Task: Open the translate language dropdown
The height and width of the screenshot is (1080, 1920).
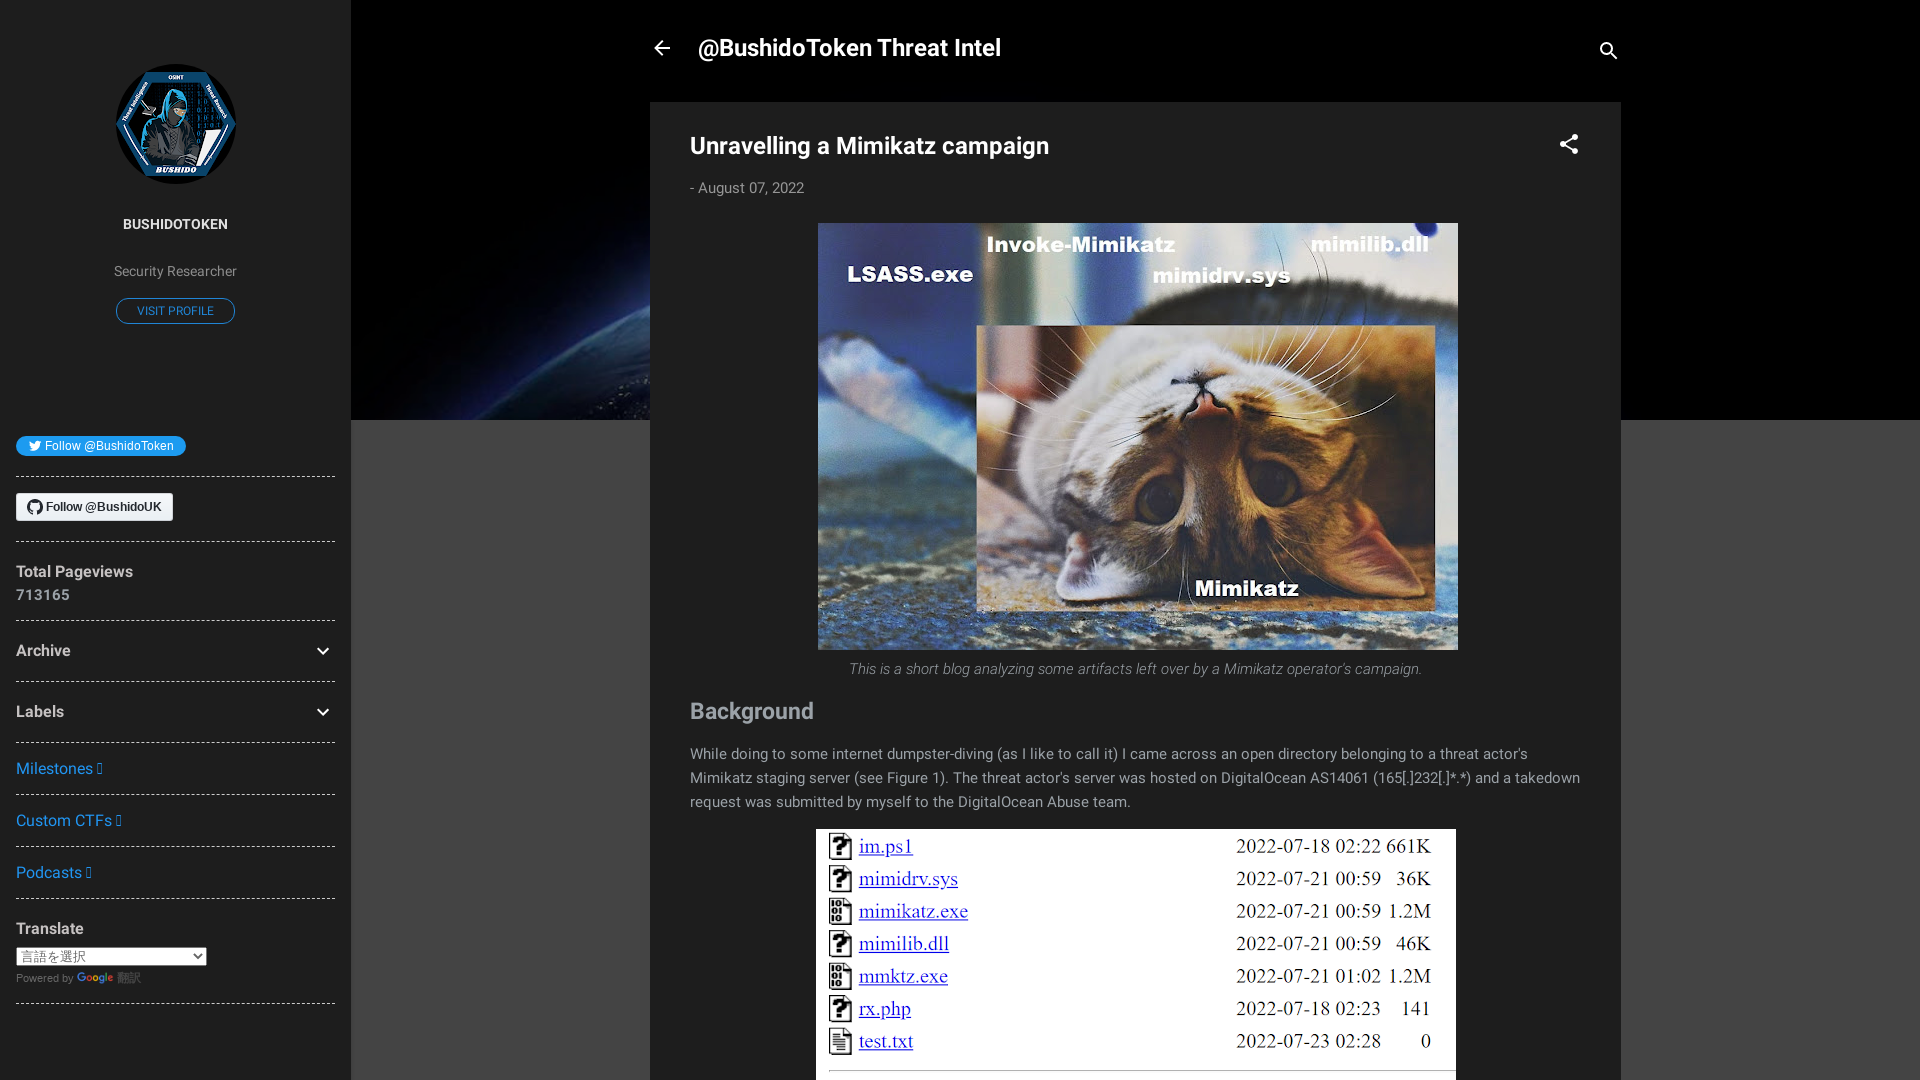Action: 111,956
